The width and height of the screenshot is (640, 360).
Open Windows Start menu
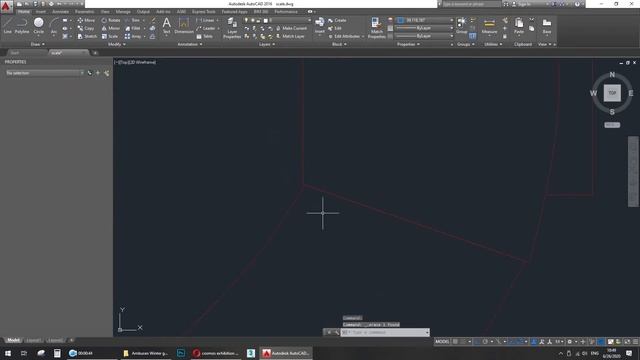pyautogui.click(x=7, y=353)
